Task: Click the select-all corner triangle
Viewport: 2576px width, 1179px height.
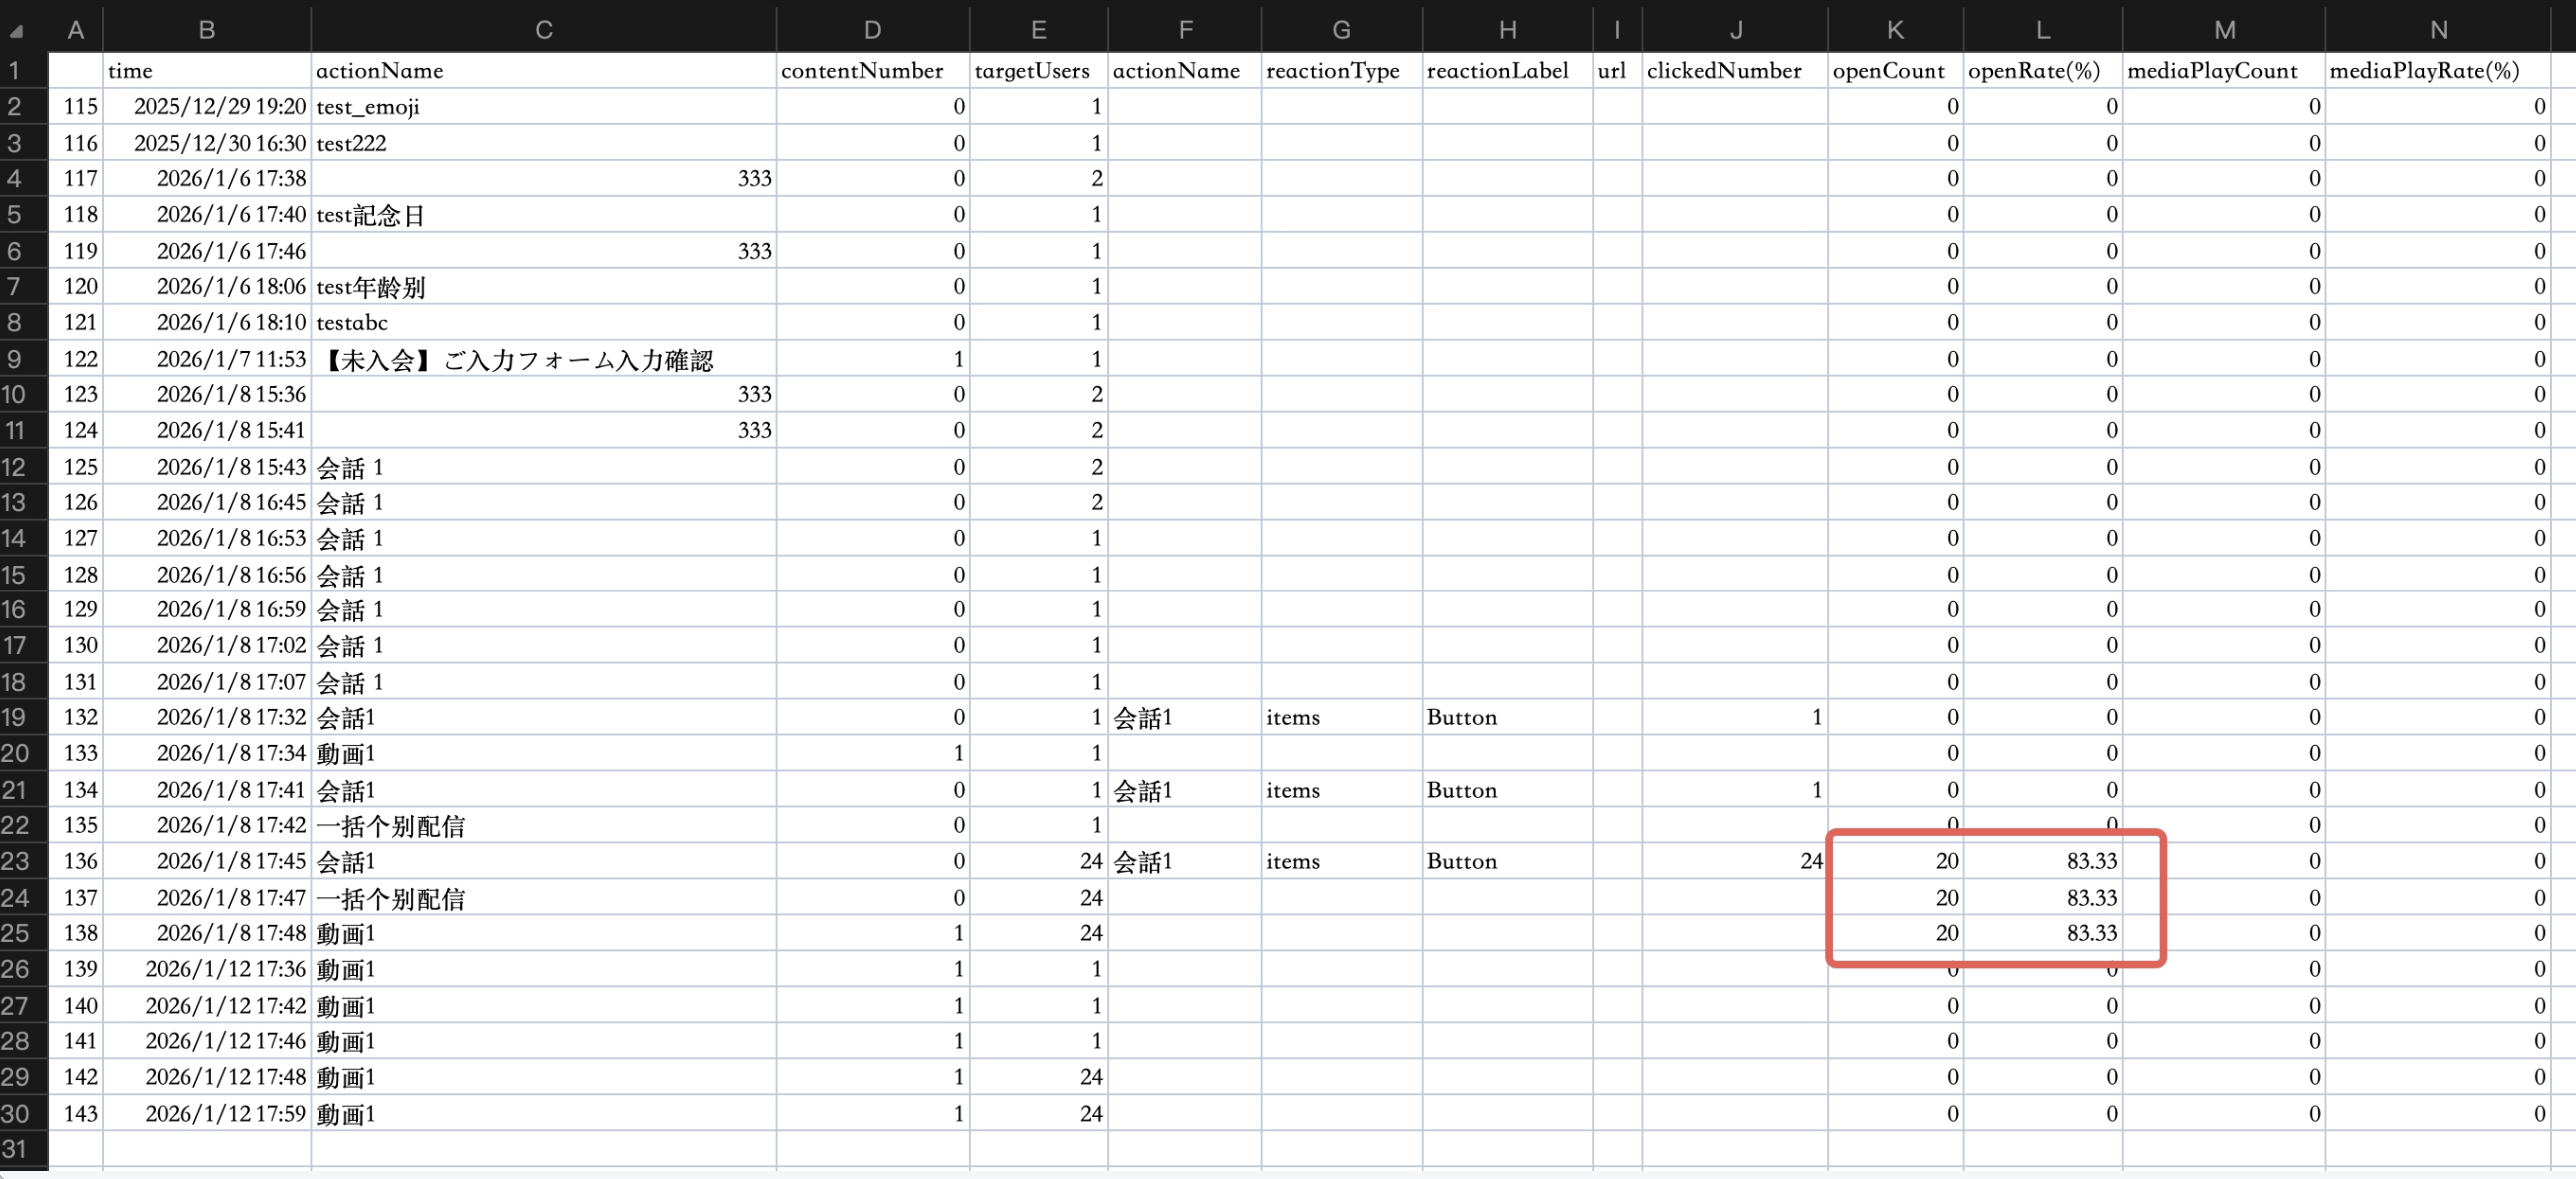Action: pos(15,31)
